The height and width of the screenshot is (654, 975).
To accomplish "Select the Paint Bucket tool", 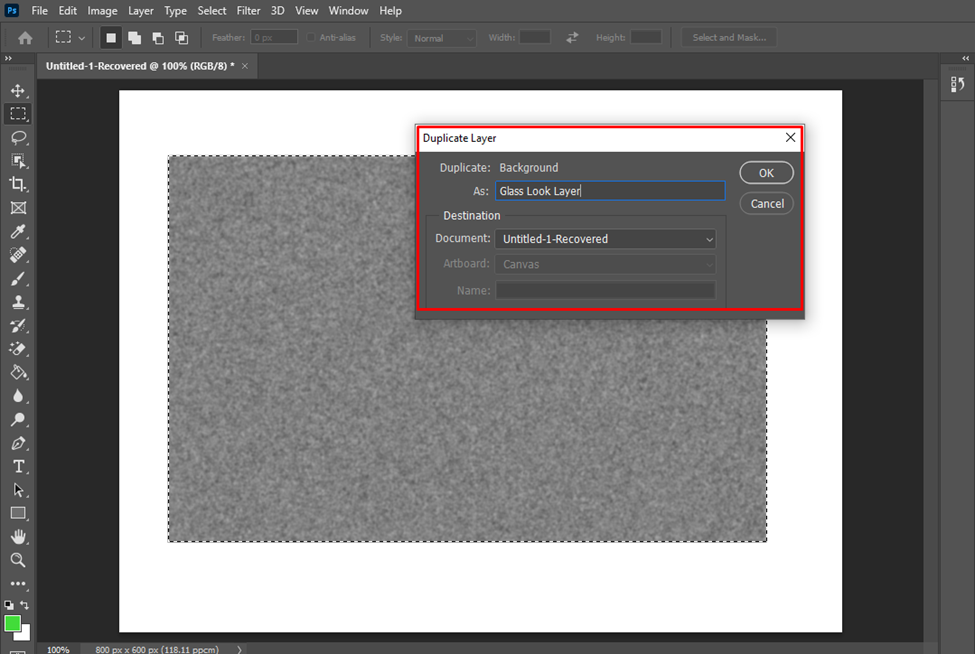I will coord(18,372).
